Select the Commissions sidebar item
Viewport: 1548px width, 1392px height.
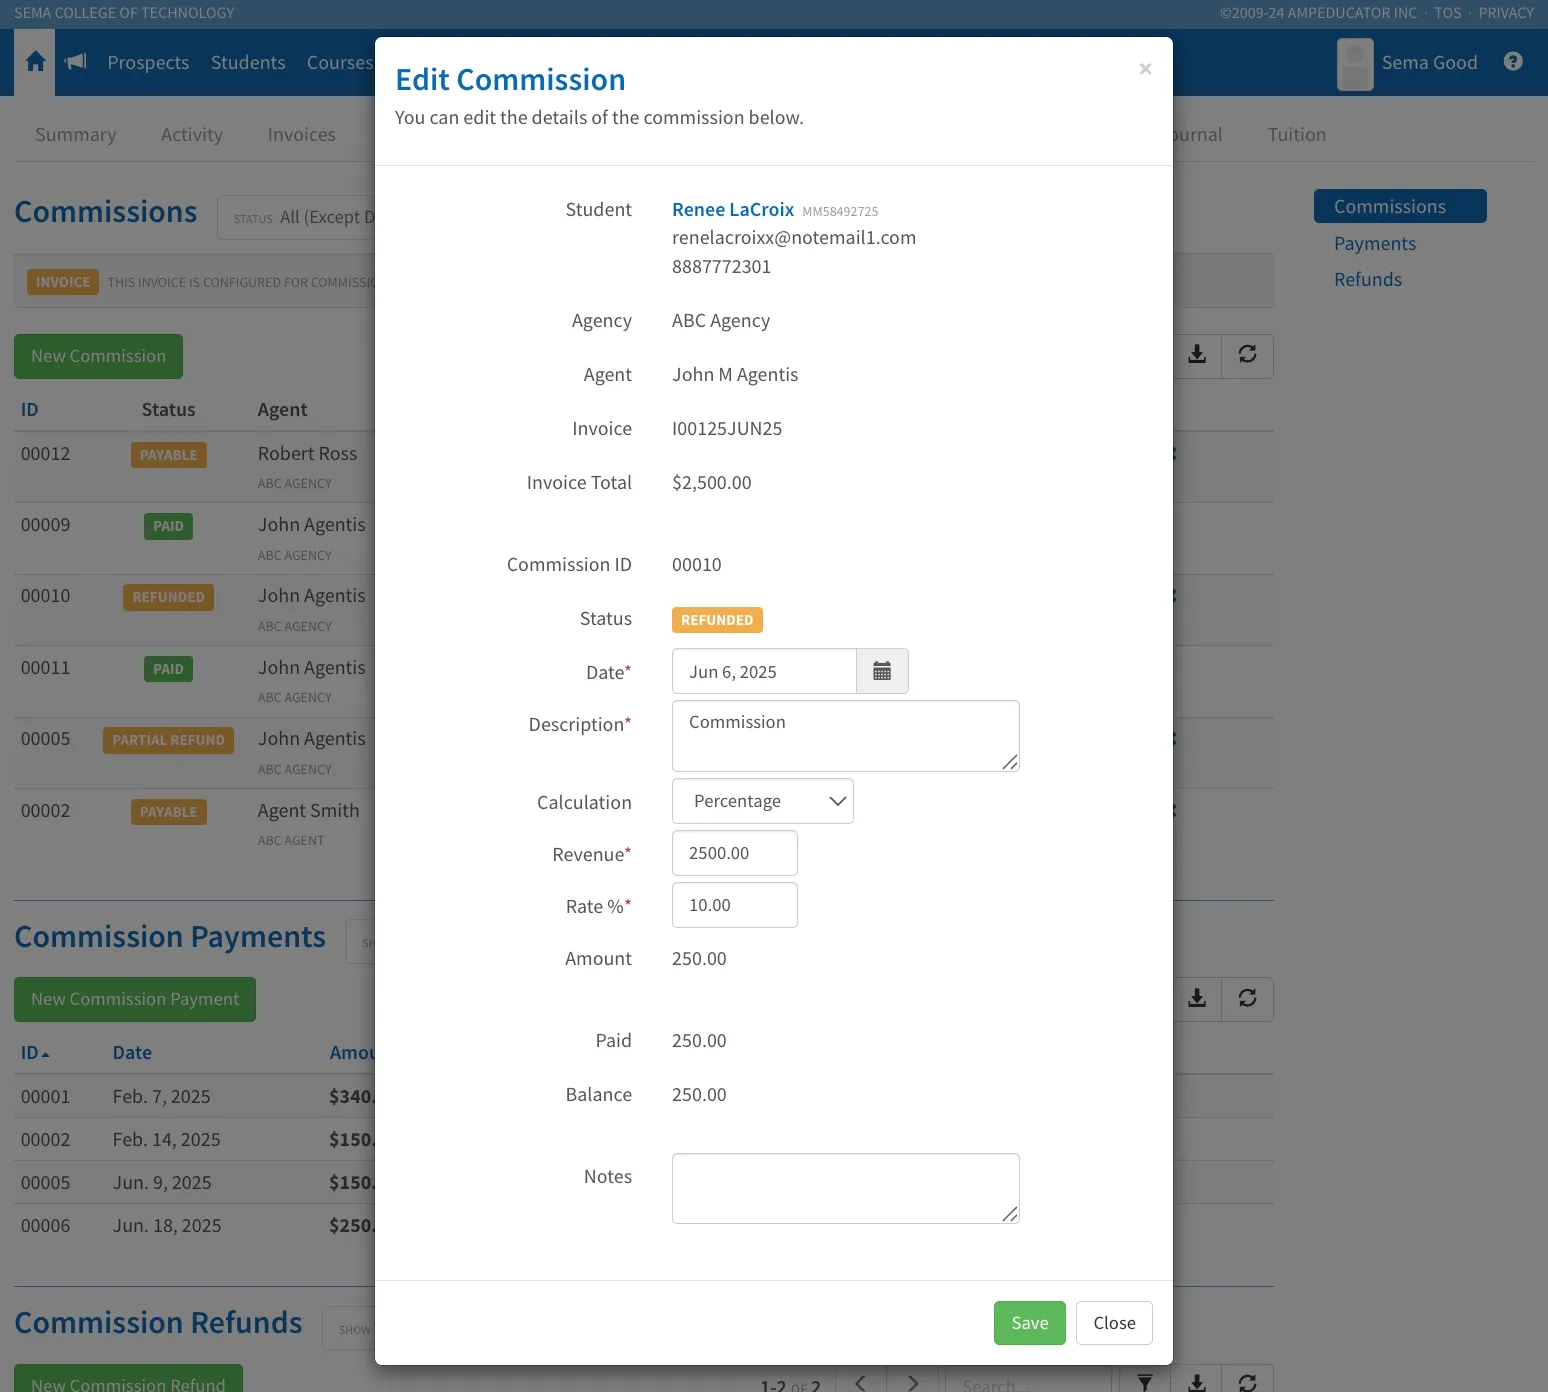point(1400,206)
